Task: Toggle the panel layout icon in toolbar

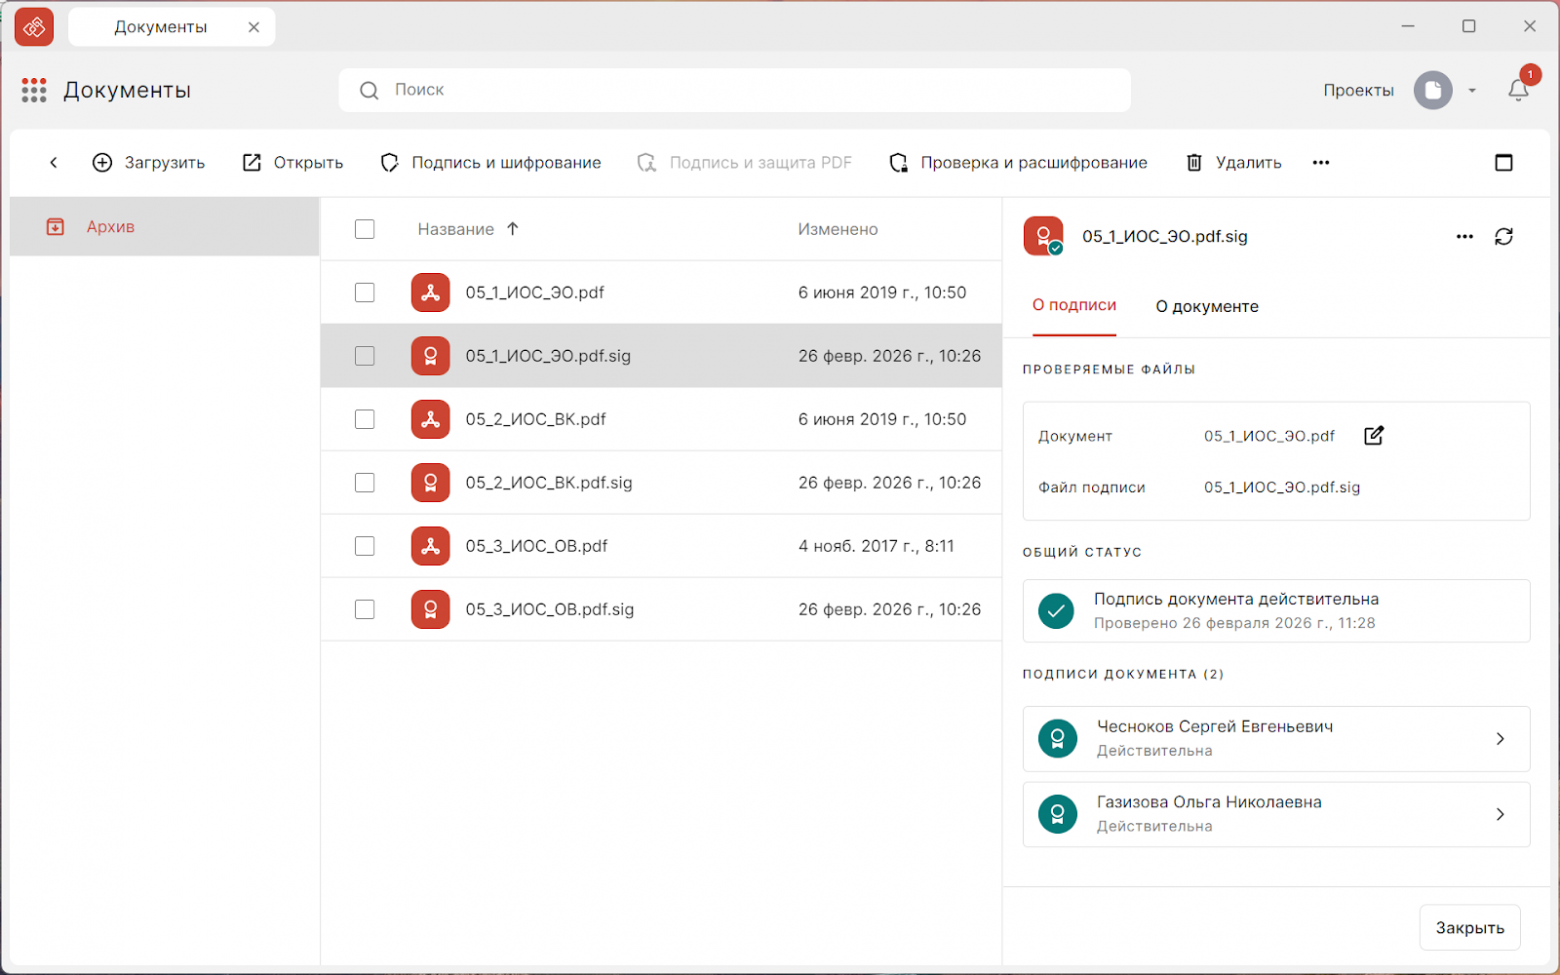Action: [1503, 163]
